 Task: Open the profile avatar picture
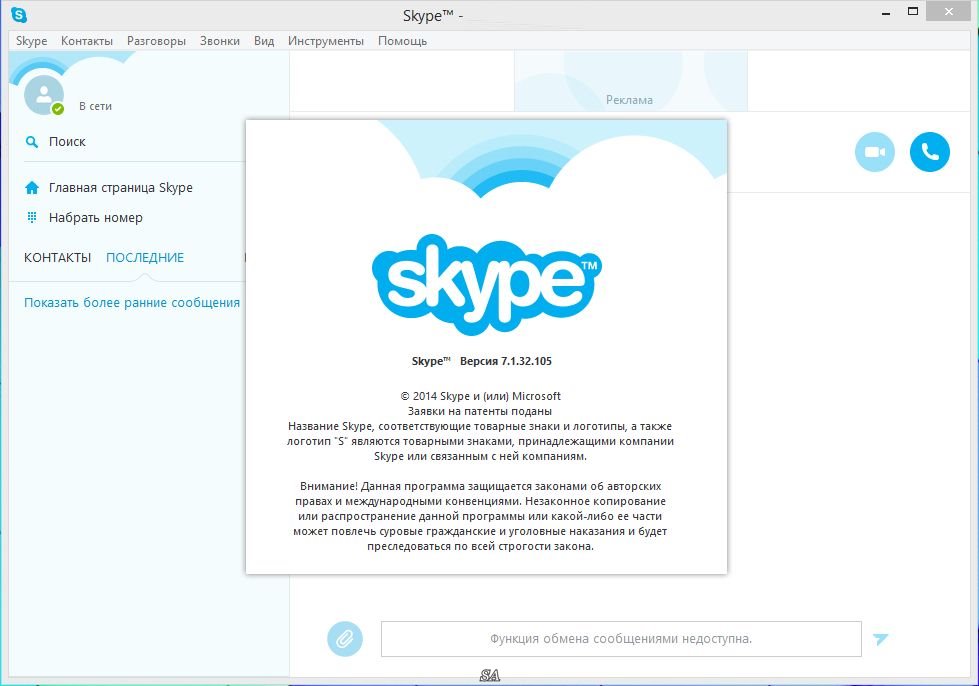[x=44, y=95]
